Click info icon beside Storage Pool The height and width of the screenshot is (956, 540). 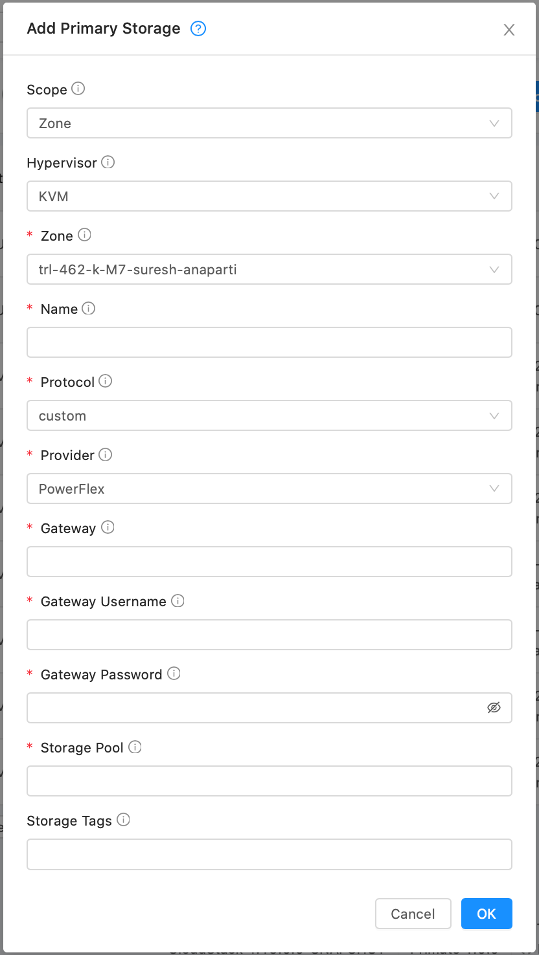tap(135, 747)
